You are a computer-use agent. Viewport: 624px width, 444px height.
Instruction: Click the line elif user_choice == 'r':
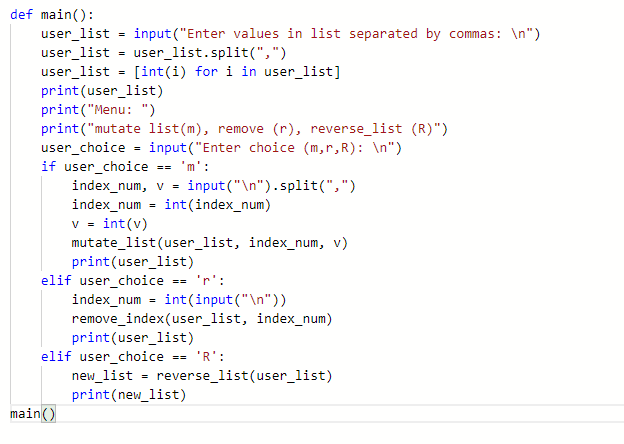tap(133, 281)
